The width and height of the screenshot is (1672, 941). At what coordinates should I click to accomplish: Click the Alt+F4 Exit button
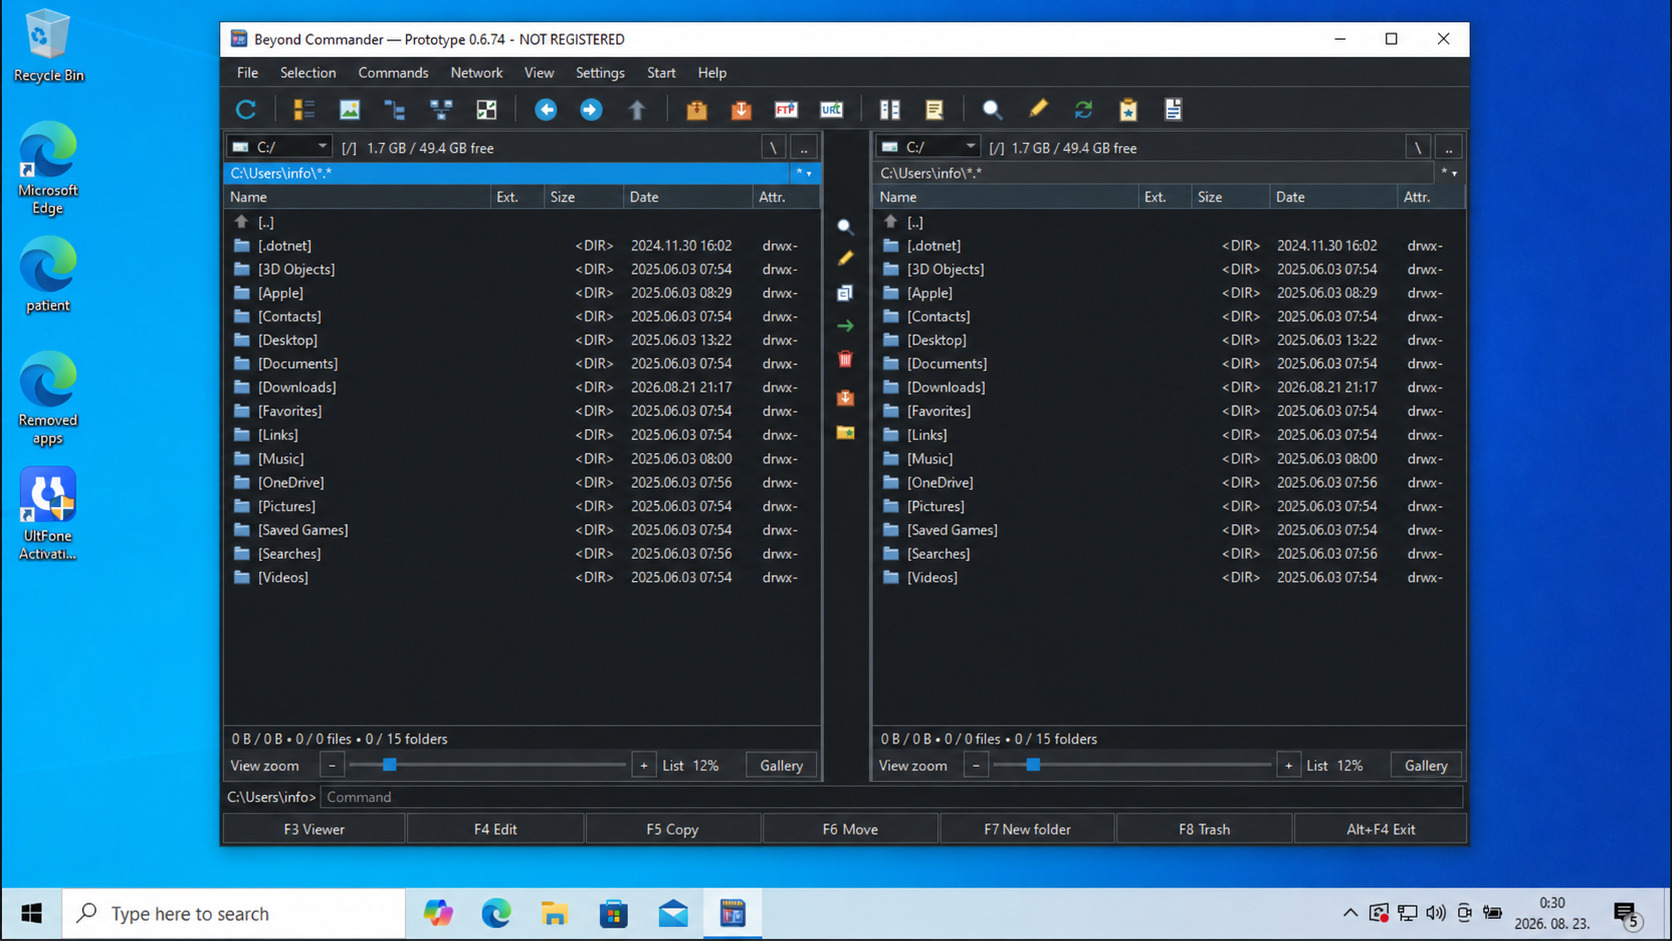[1380, 829]
